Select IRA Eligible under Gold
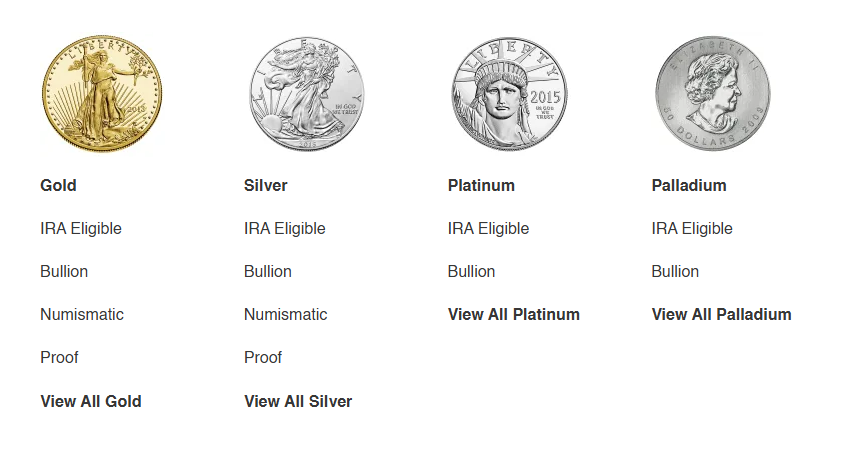 (x=81, y=228)
